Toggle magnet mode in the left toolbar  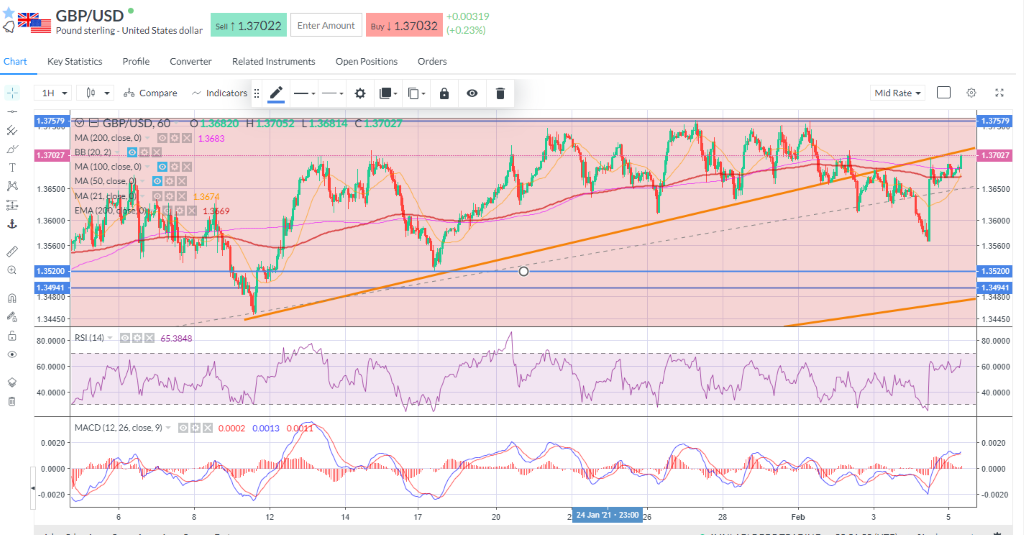coord(12,298)
